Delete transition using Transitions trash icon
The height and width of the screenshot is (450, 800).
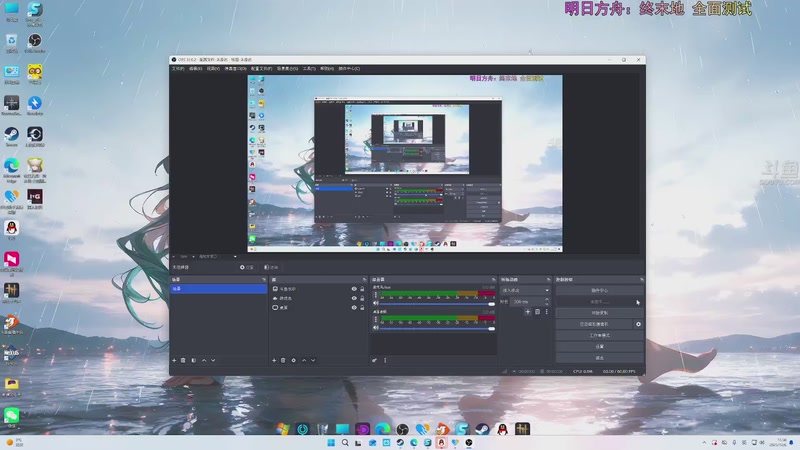coord(537,312)
